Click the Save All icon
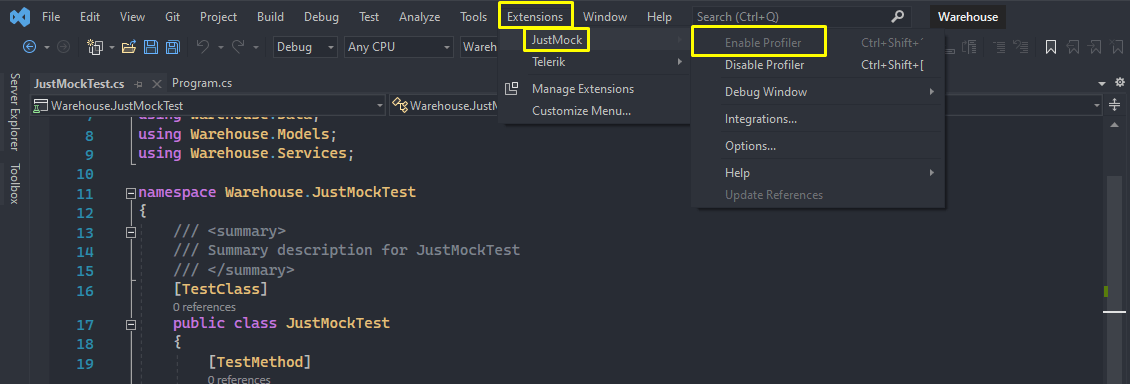Screen dimensions: 1130x384 pyautogui.click(x=172, y=47)
